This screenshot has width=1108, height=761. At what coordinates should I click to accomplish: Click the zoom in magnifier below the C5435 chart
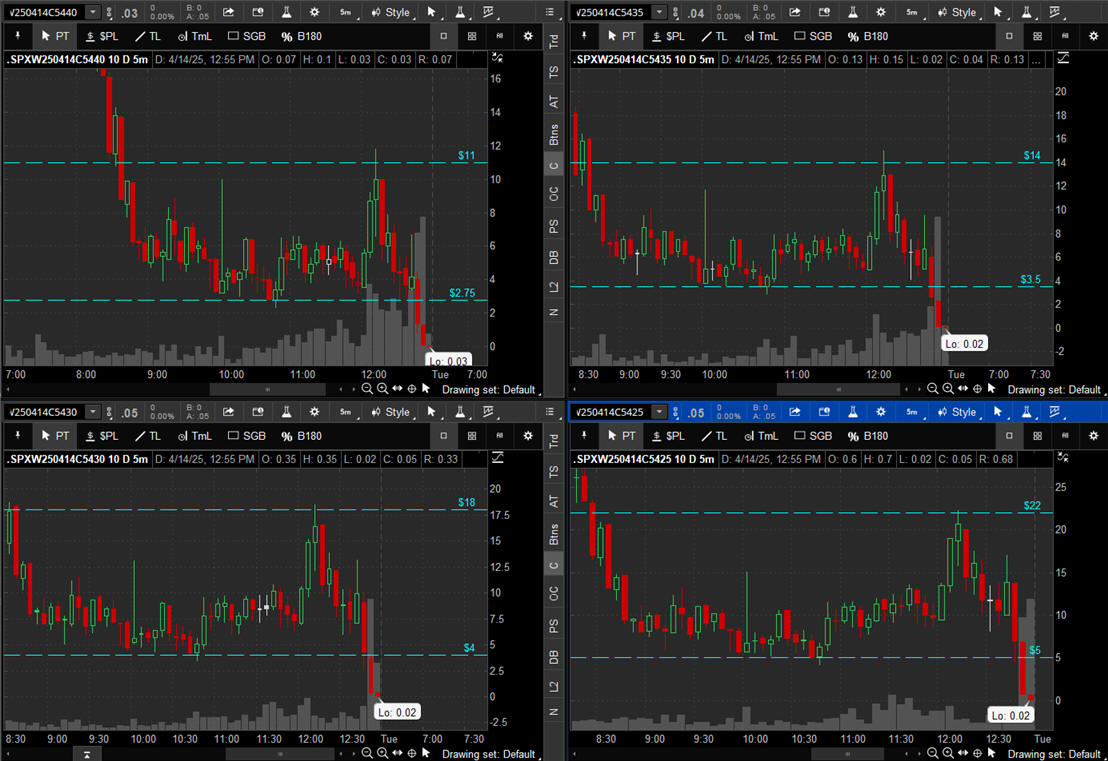coord(948,389)
